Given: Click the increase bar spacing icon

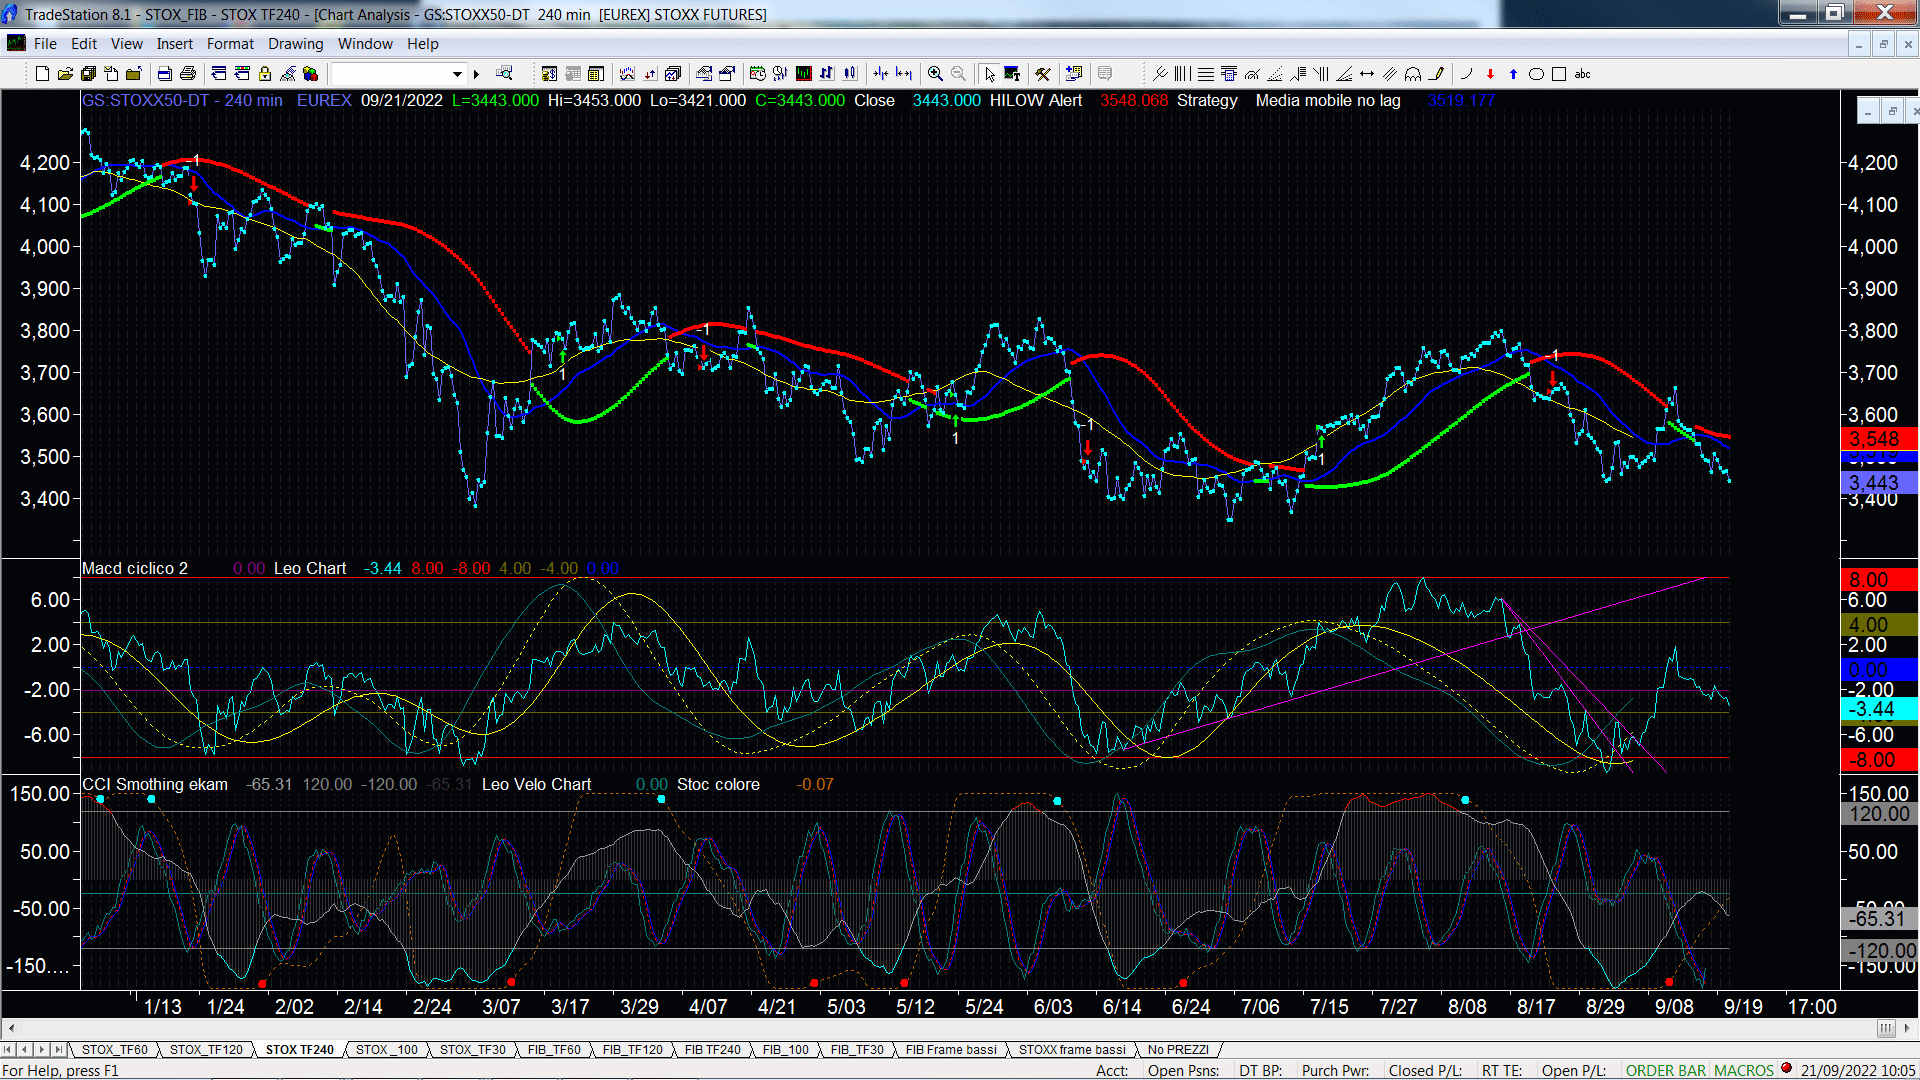Looking at the screenshot, I should tap(904, 74).
